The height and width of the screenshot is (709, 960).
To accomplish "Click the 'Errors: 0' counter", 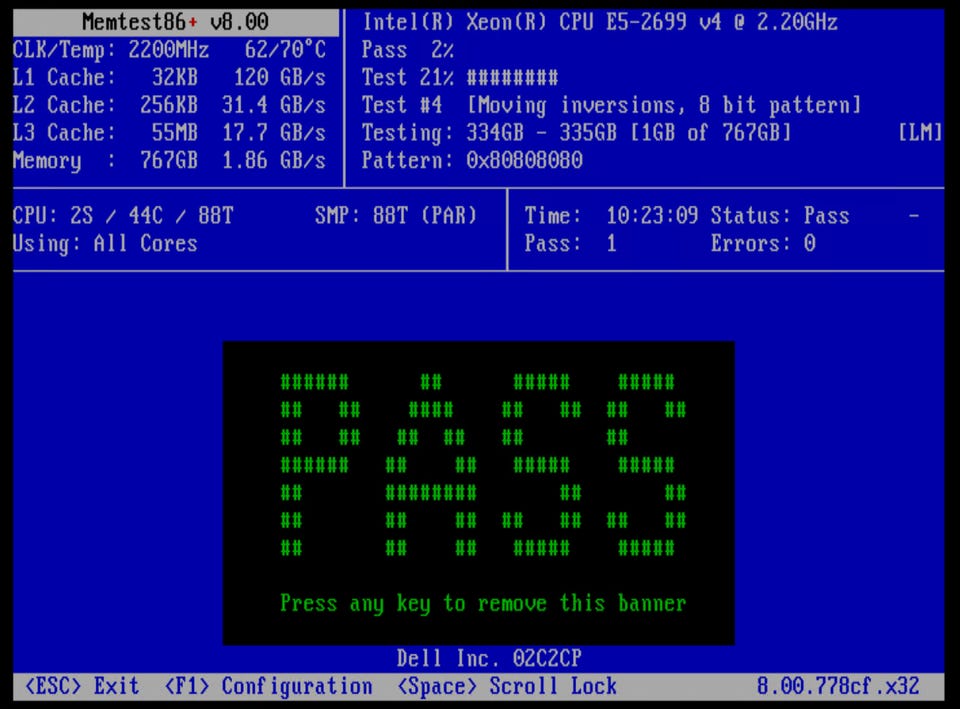I will [763, 244].
